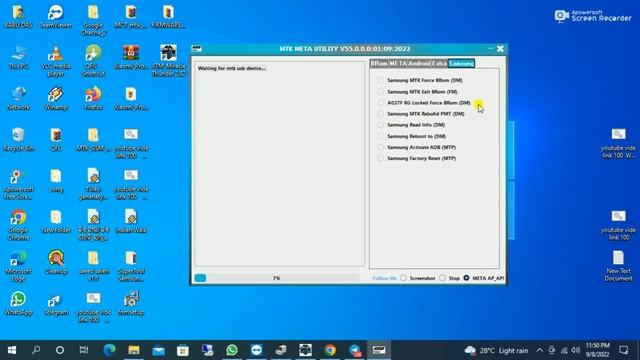Open the TeamViewer desktop shortcut

pyautogui.click(x=56, y=16)
